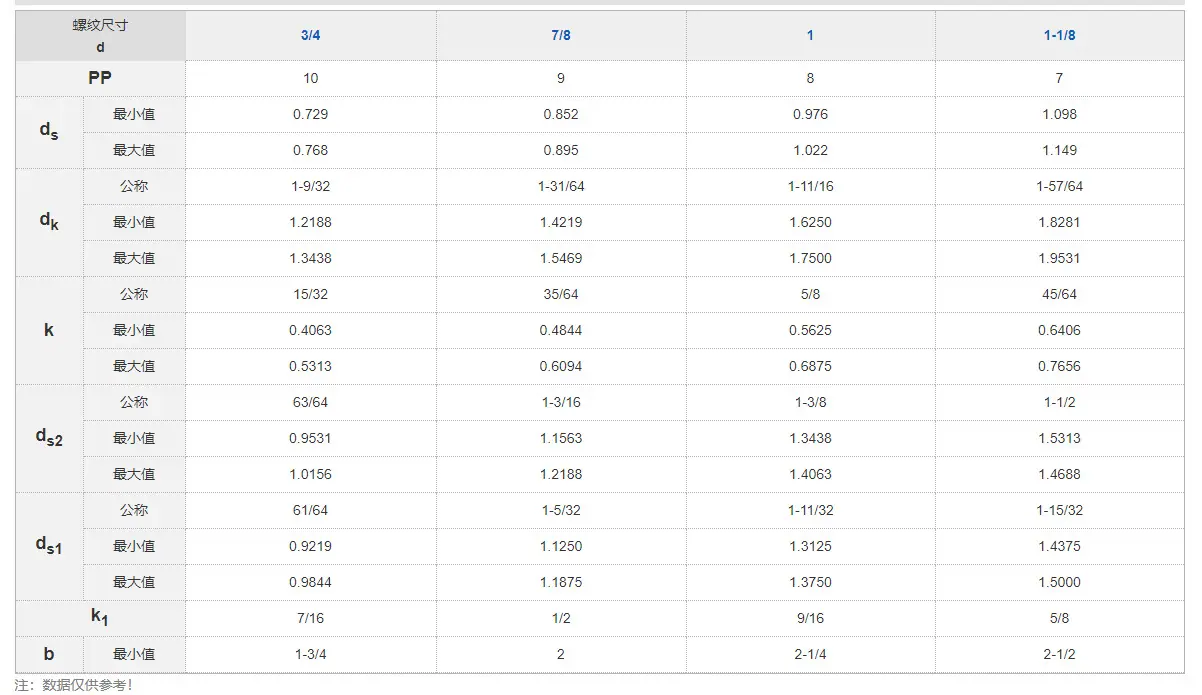Select the 35/64 nominal cell
Screen dimensions: 1202x695
[561, 294]
